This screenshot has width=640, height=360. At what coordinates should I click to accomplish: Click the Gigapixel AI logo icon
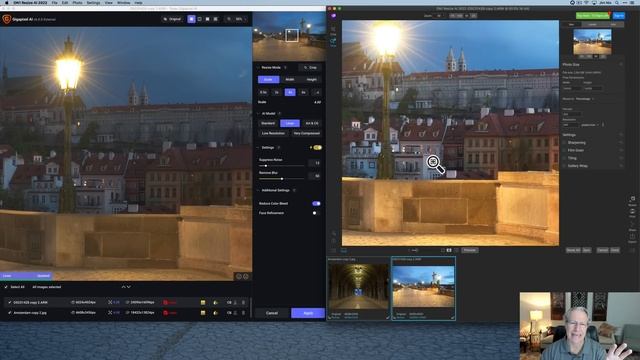[x=7, y=19]
